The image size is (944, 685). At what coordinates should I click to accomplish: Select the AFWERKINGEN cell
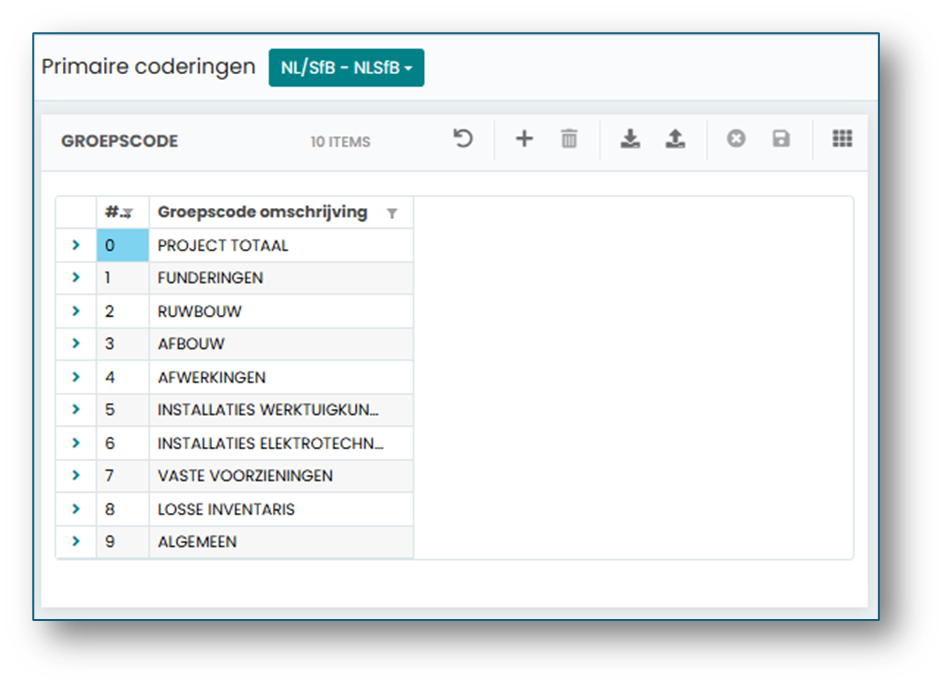click(281, 377)
